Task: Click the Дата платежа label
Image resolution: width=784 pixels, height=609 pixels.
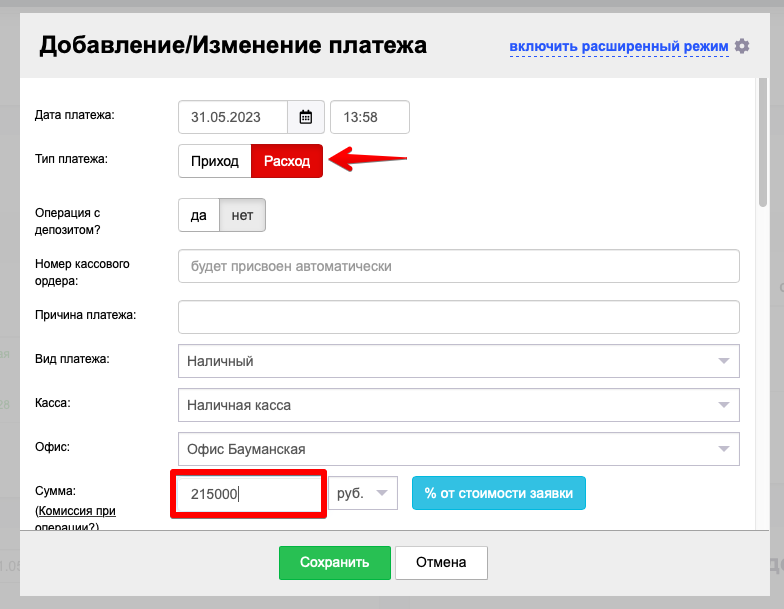Action: point(74,115)
